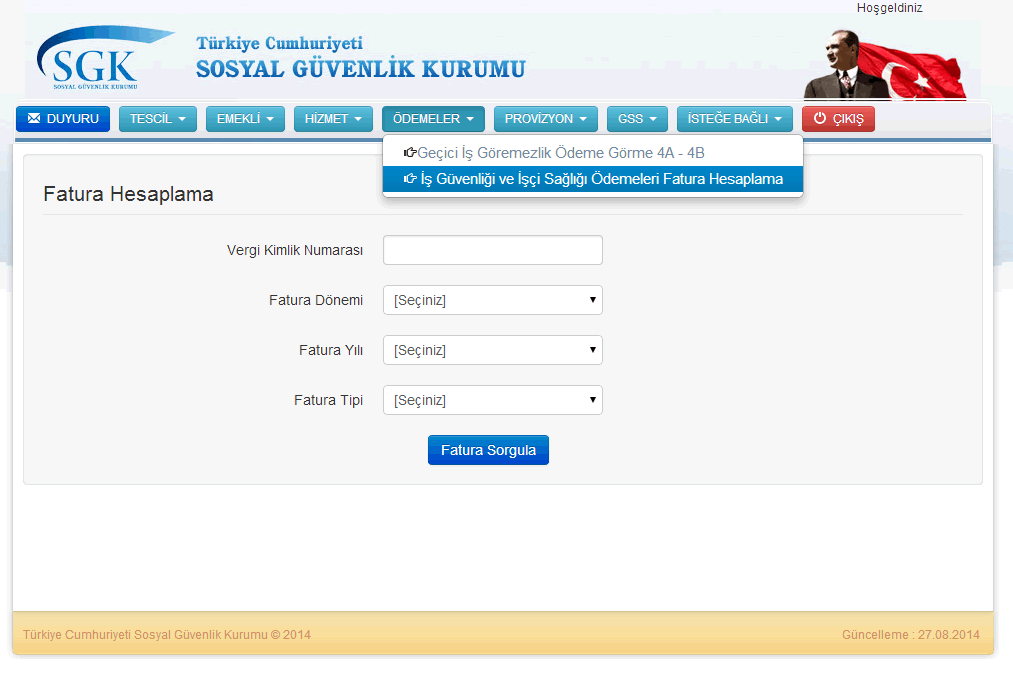This screenshot has width=1013, height=675.
Task: Focus the Vergi Kimlik Numarası field
Action: coord(492,250)
